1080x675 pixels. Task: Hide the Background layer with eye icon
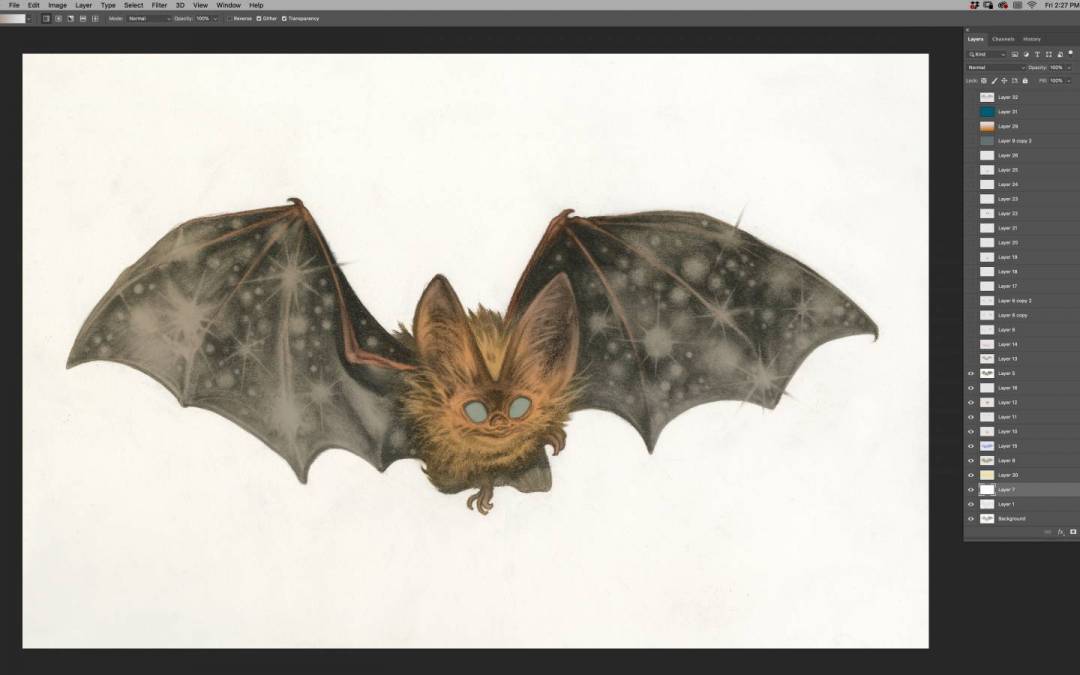[x=970, y=518]
